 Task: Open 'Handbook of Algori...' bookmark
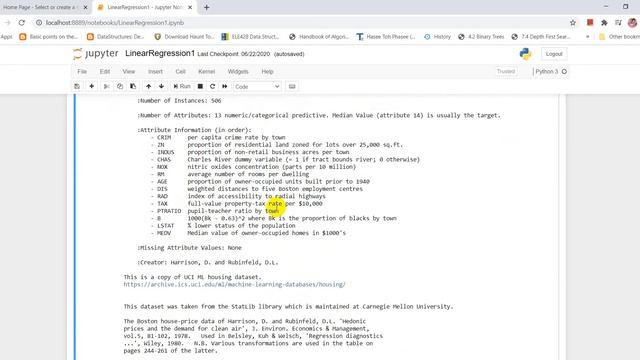click(x=319, y=37)
